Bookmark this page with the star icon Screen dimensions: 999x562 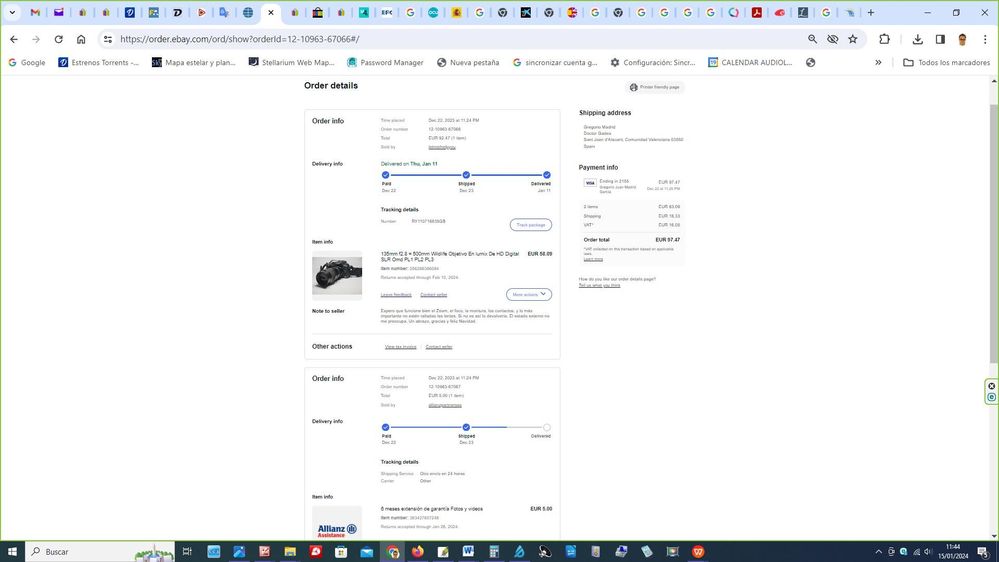pos(852,39)
